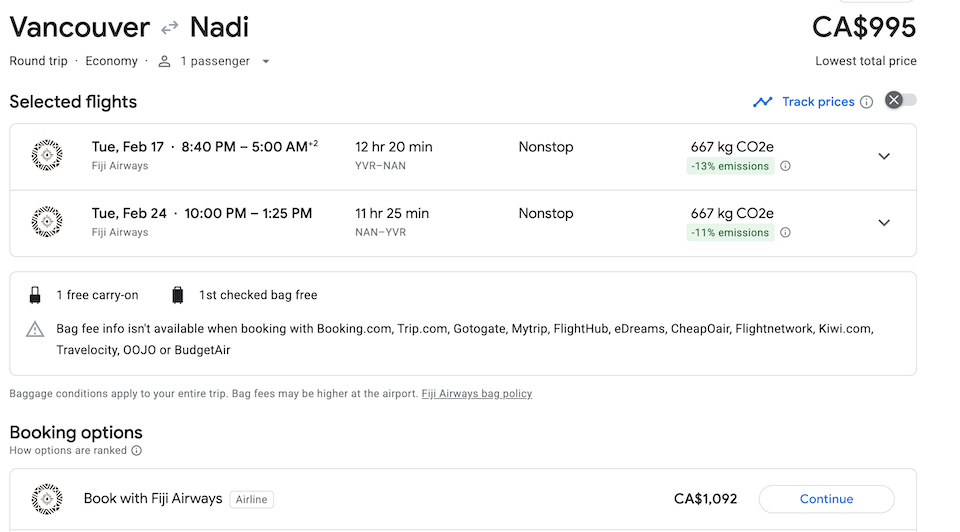Click the How options are ranked text
Screen dimensions: 960x532
coord(68,451)
